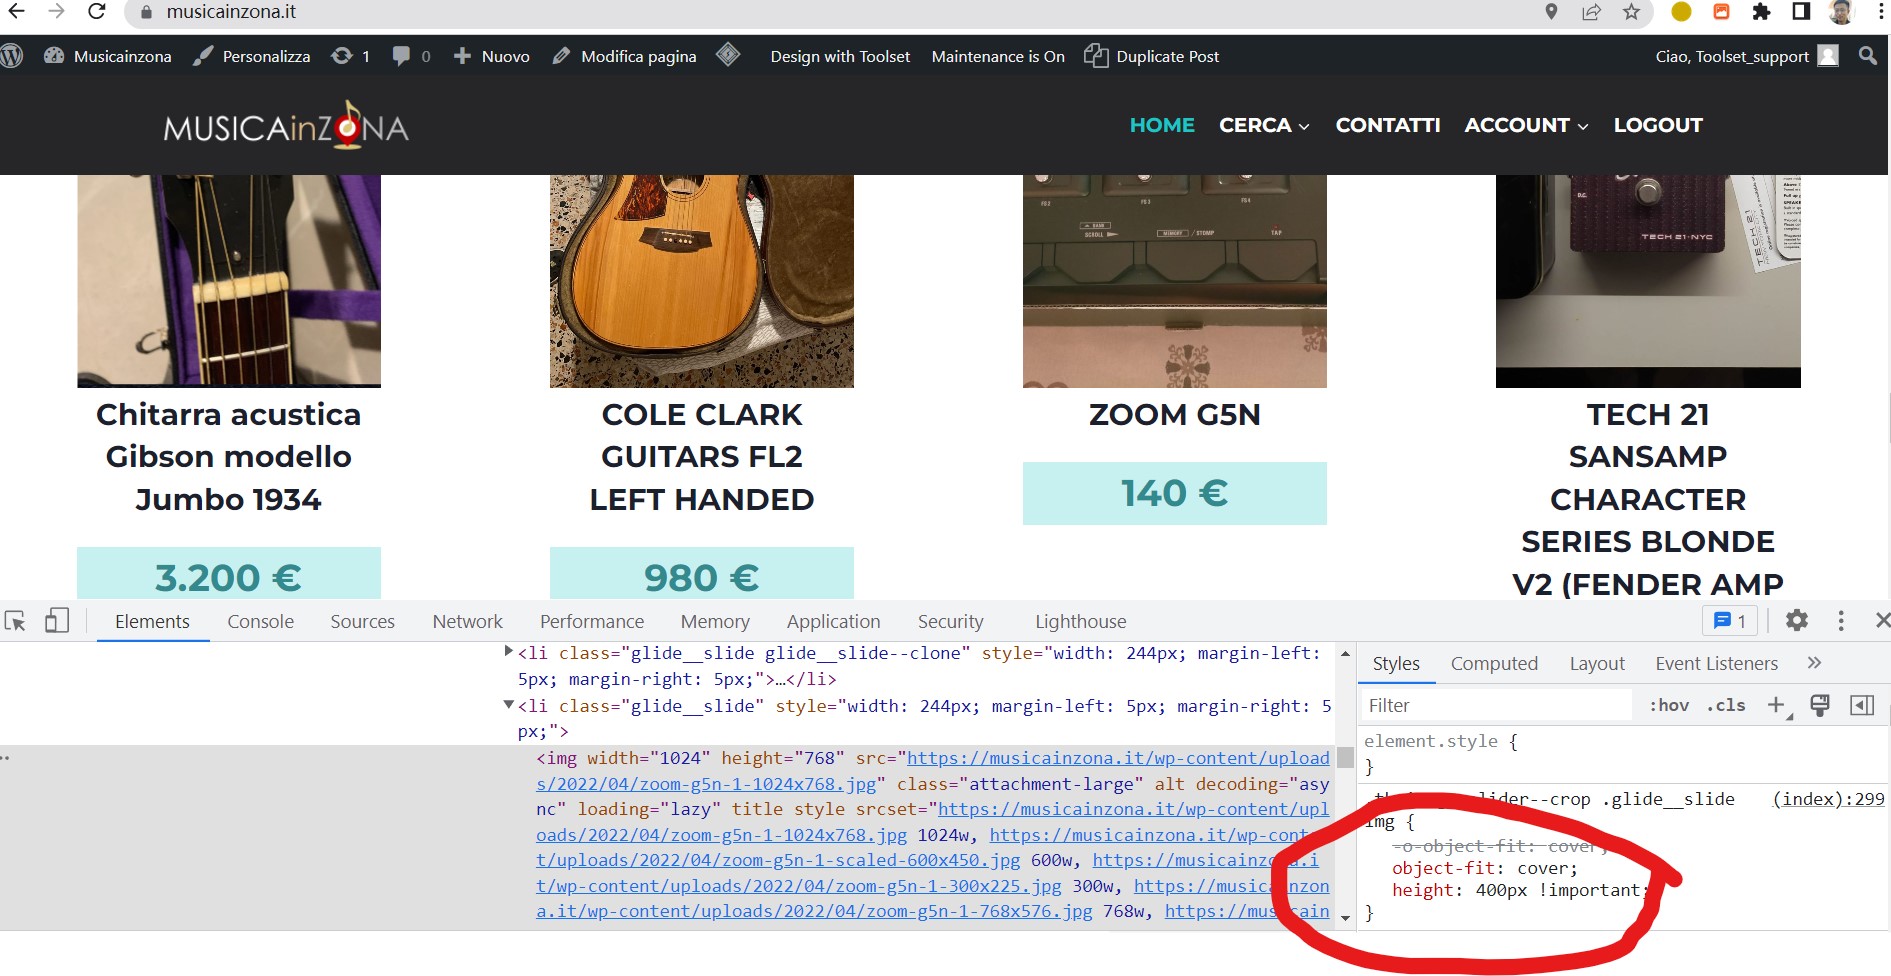Click the Elements panel scrollbar up arrow
The height and width of the screenshot is (976, 1891).
[x=1345, y=654]
